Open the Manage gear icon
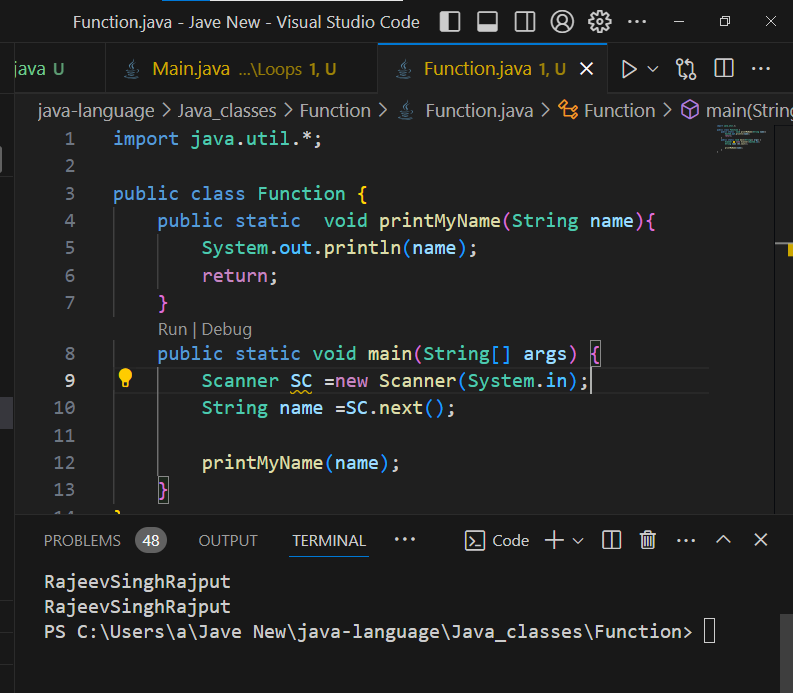The width and height of the screenshot is (793, 693). [x=600, y=22]
